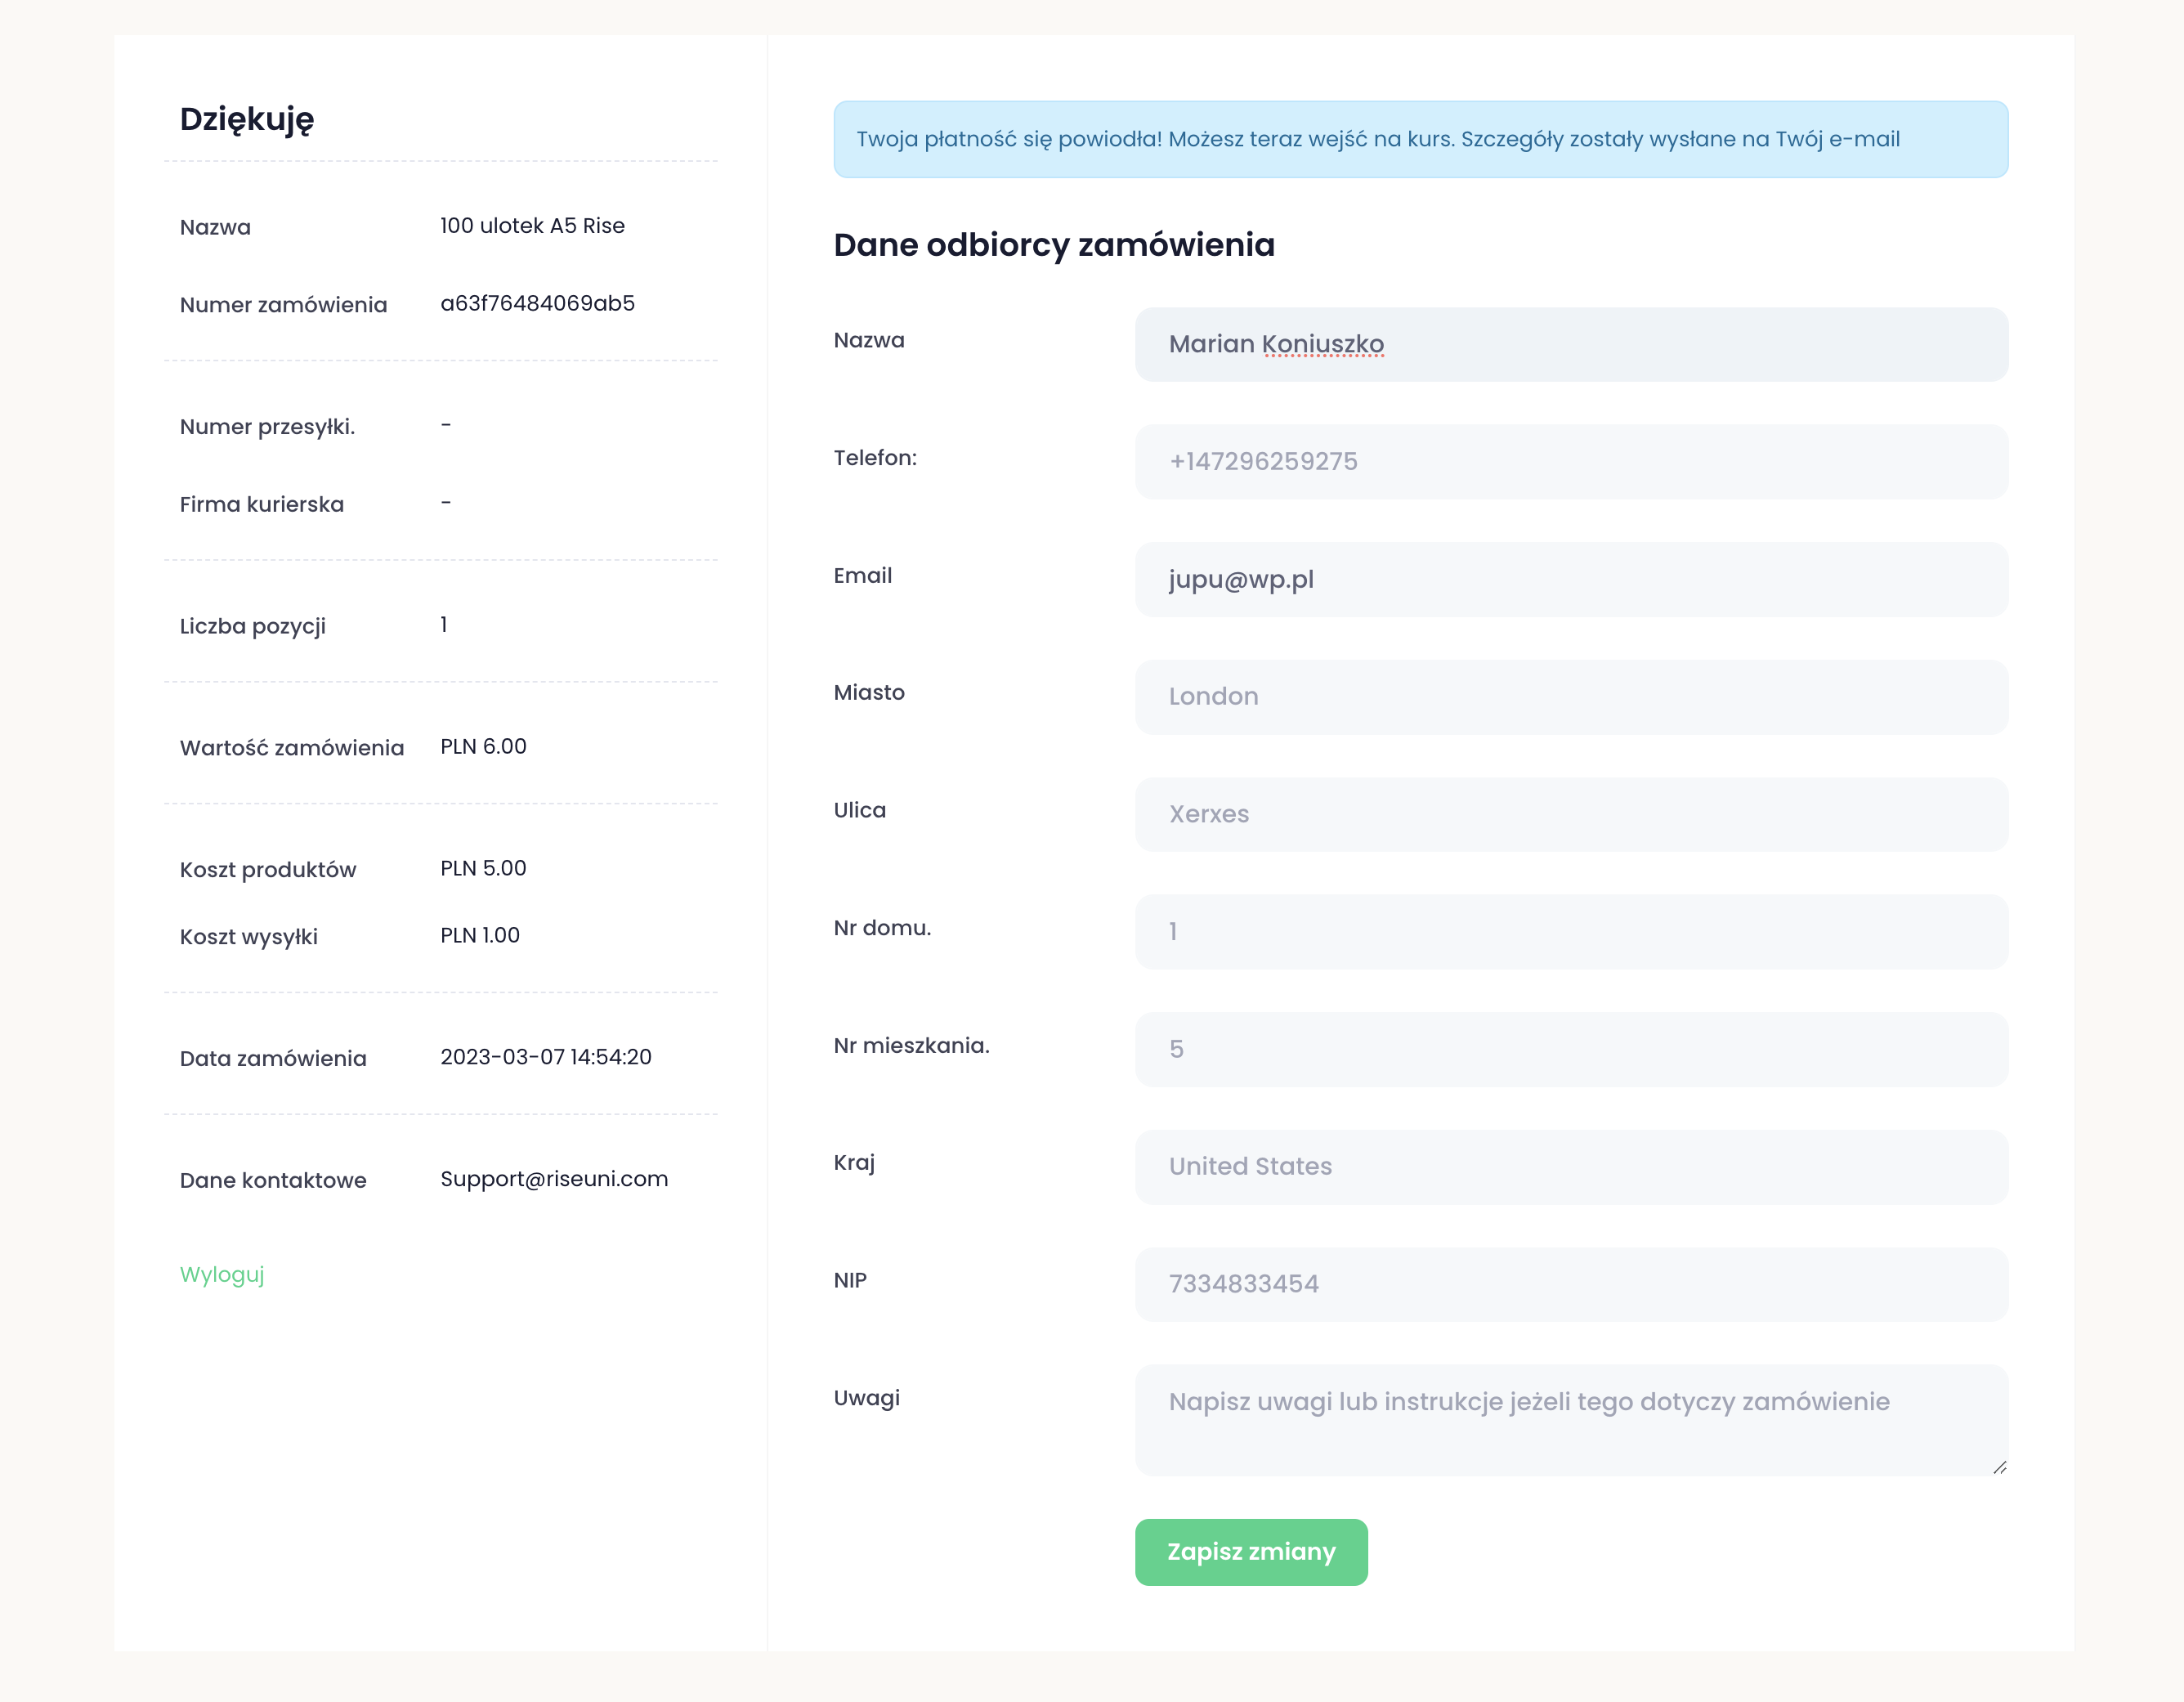Viewport: 2184px width, 1702px height.
Task: Focus the Nazwa field with Marian Koniuszko
Action: [1570, 344]
